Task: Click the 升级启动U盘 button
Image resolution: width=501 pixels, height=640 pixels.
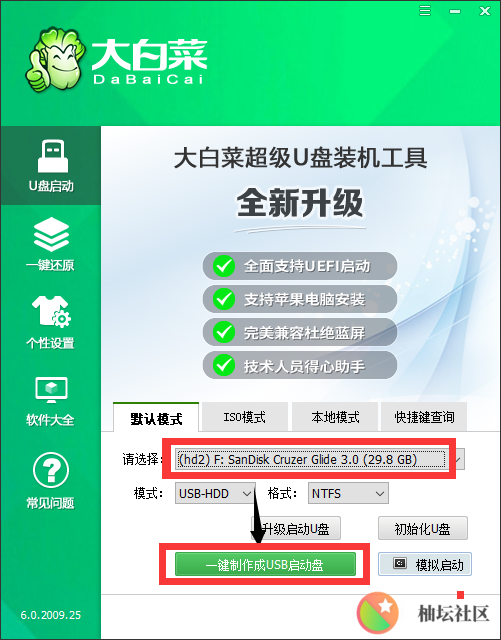Action: 296,529
